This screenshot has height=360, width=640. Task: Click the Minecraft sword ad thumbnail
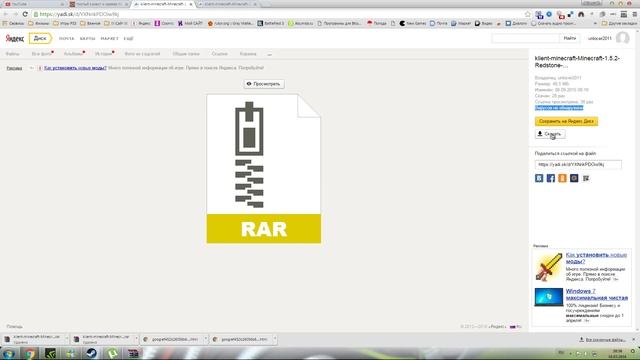tap(549, 267)
